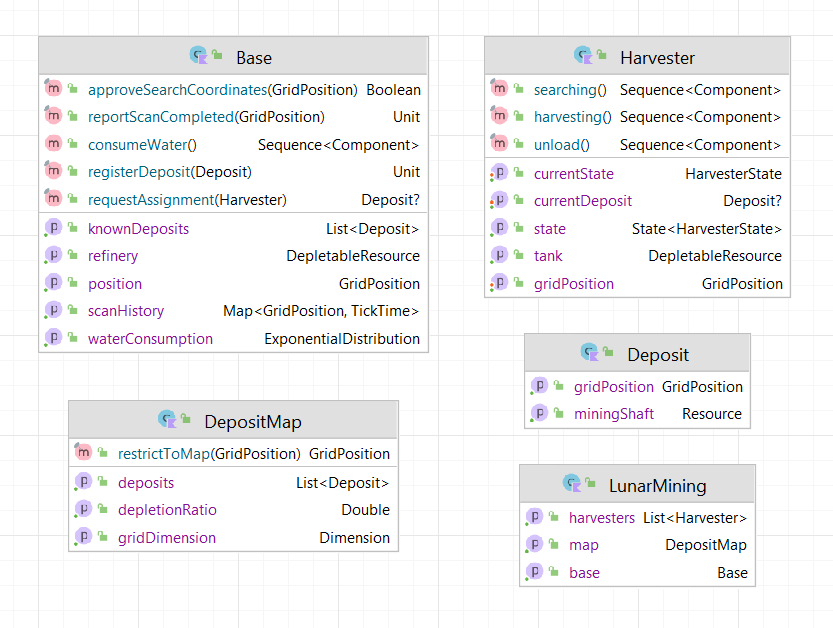
Task: Click the LunarMining class header icon
Action: click(x=572, y=483)
